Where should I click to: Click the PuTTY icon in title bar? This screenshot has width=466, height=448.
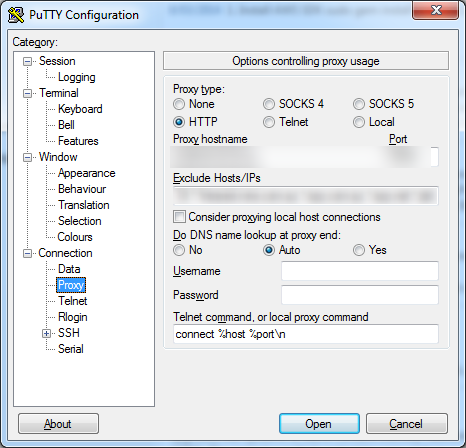point(16,15)
